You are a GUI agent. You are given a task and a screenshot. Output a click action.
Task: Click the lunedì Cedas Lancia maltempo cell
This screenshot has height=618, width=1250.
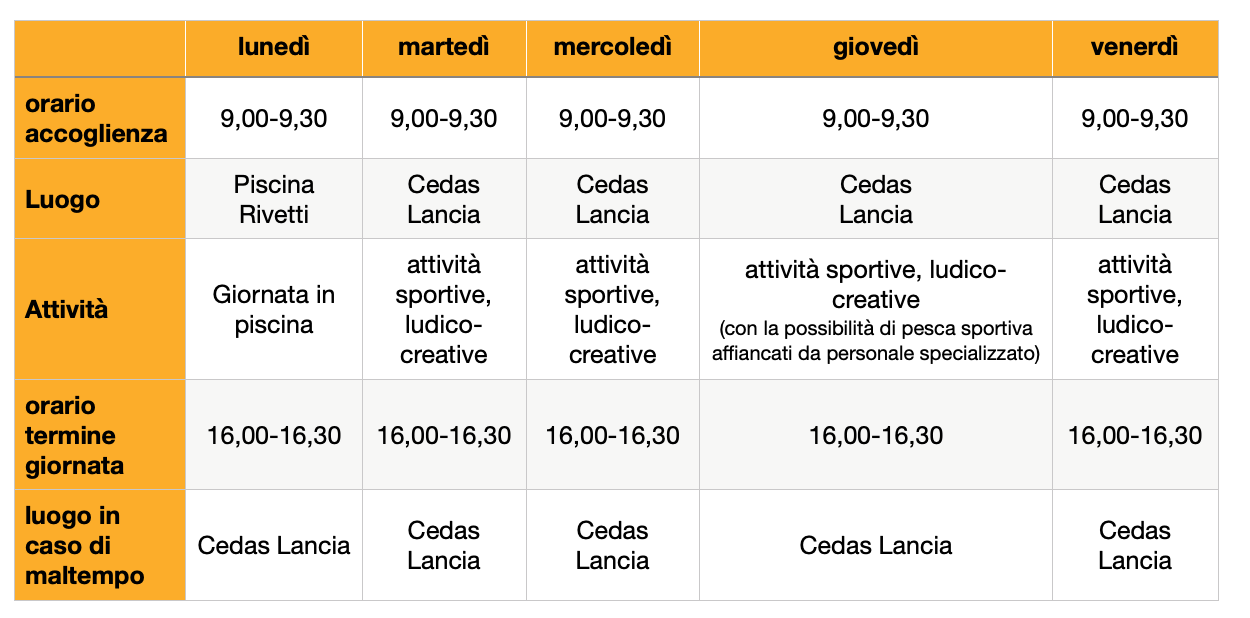pos(274,545)
